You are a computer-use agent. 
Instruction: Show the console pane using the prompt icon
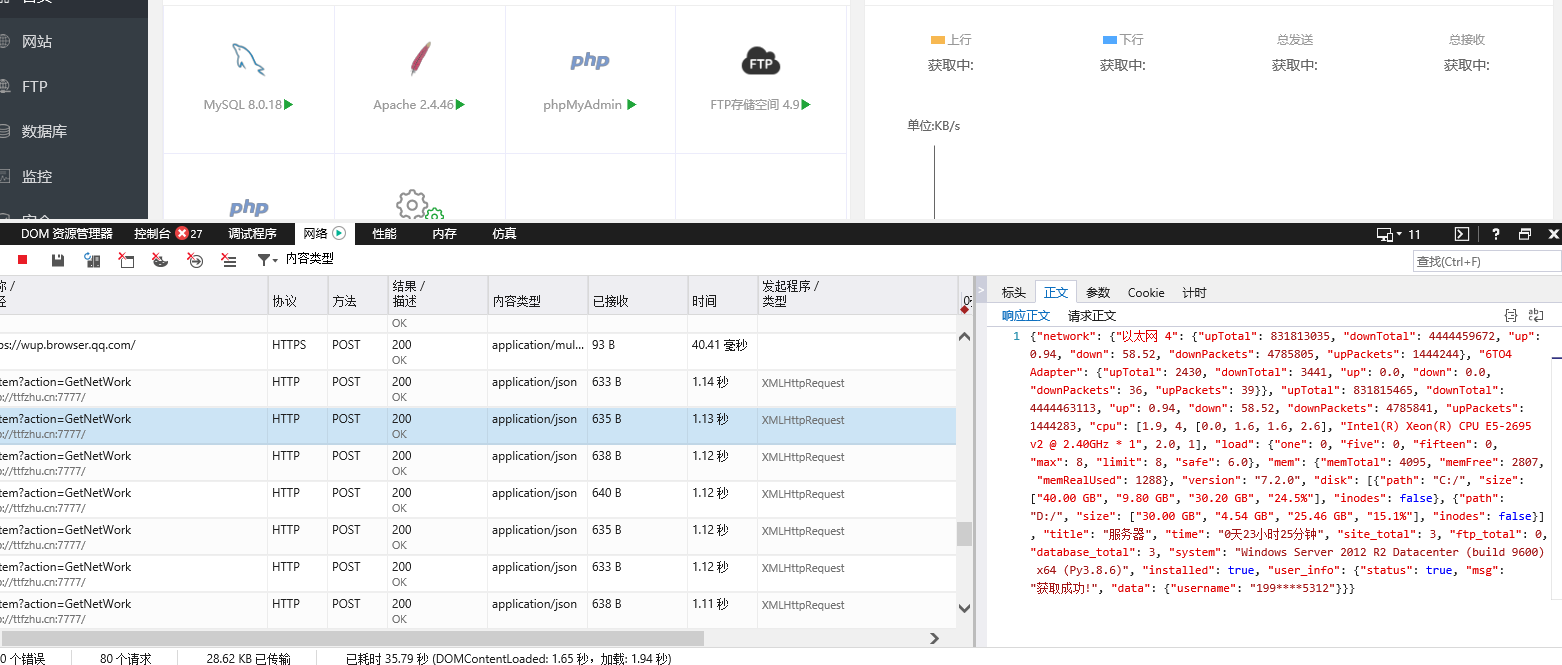pos(1461,234)
